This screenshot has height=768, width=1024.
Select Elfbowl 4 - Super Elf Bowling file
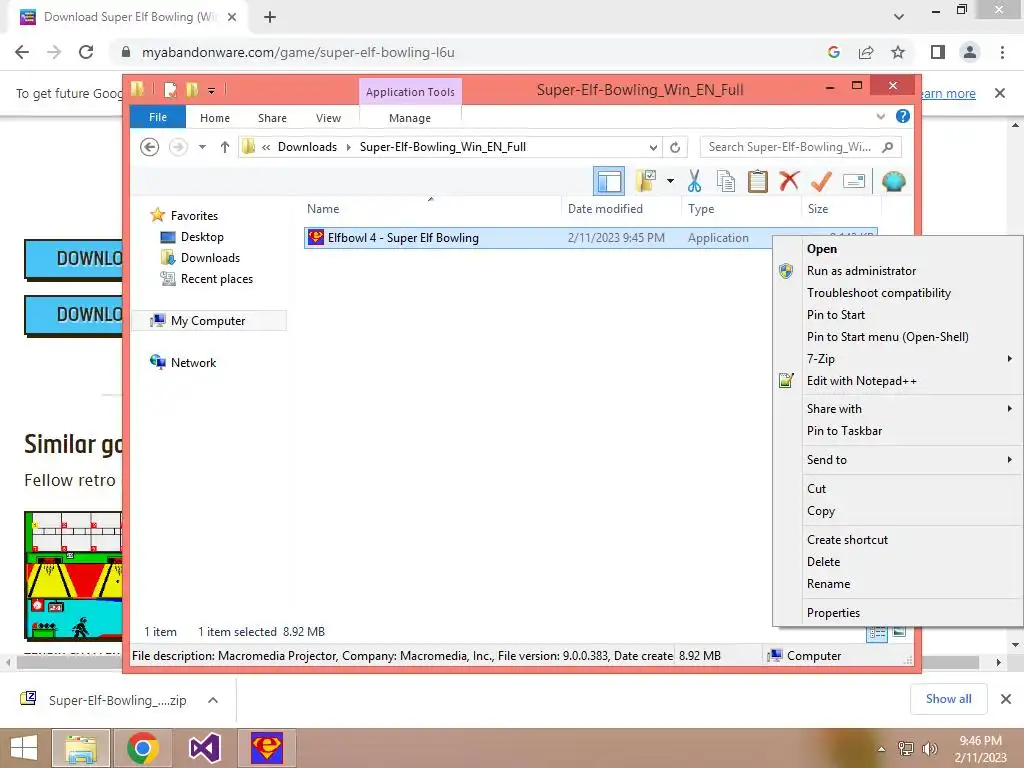coord(403,238)
